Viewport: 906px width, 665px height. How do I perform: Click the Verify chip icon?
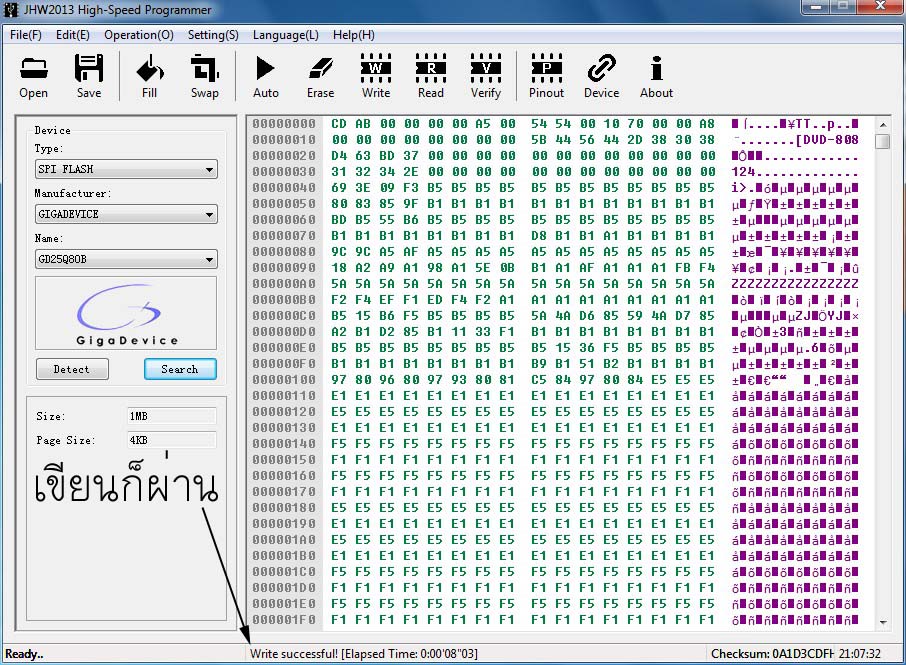pos(486,75)
